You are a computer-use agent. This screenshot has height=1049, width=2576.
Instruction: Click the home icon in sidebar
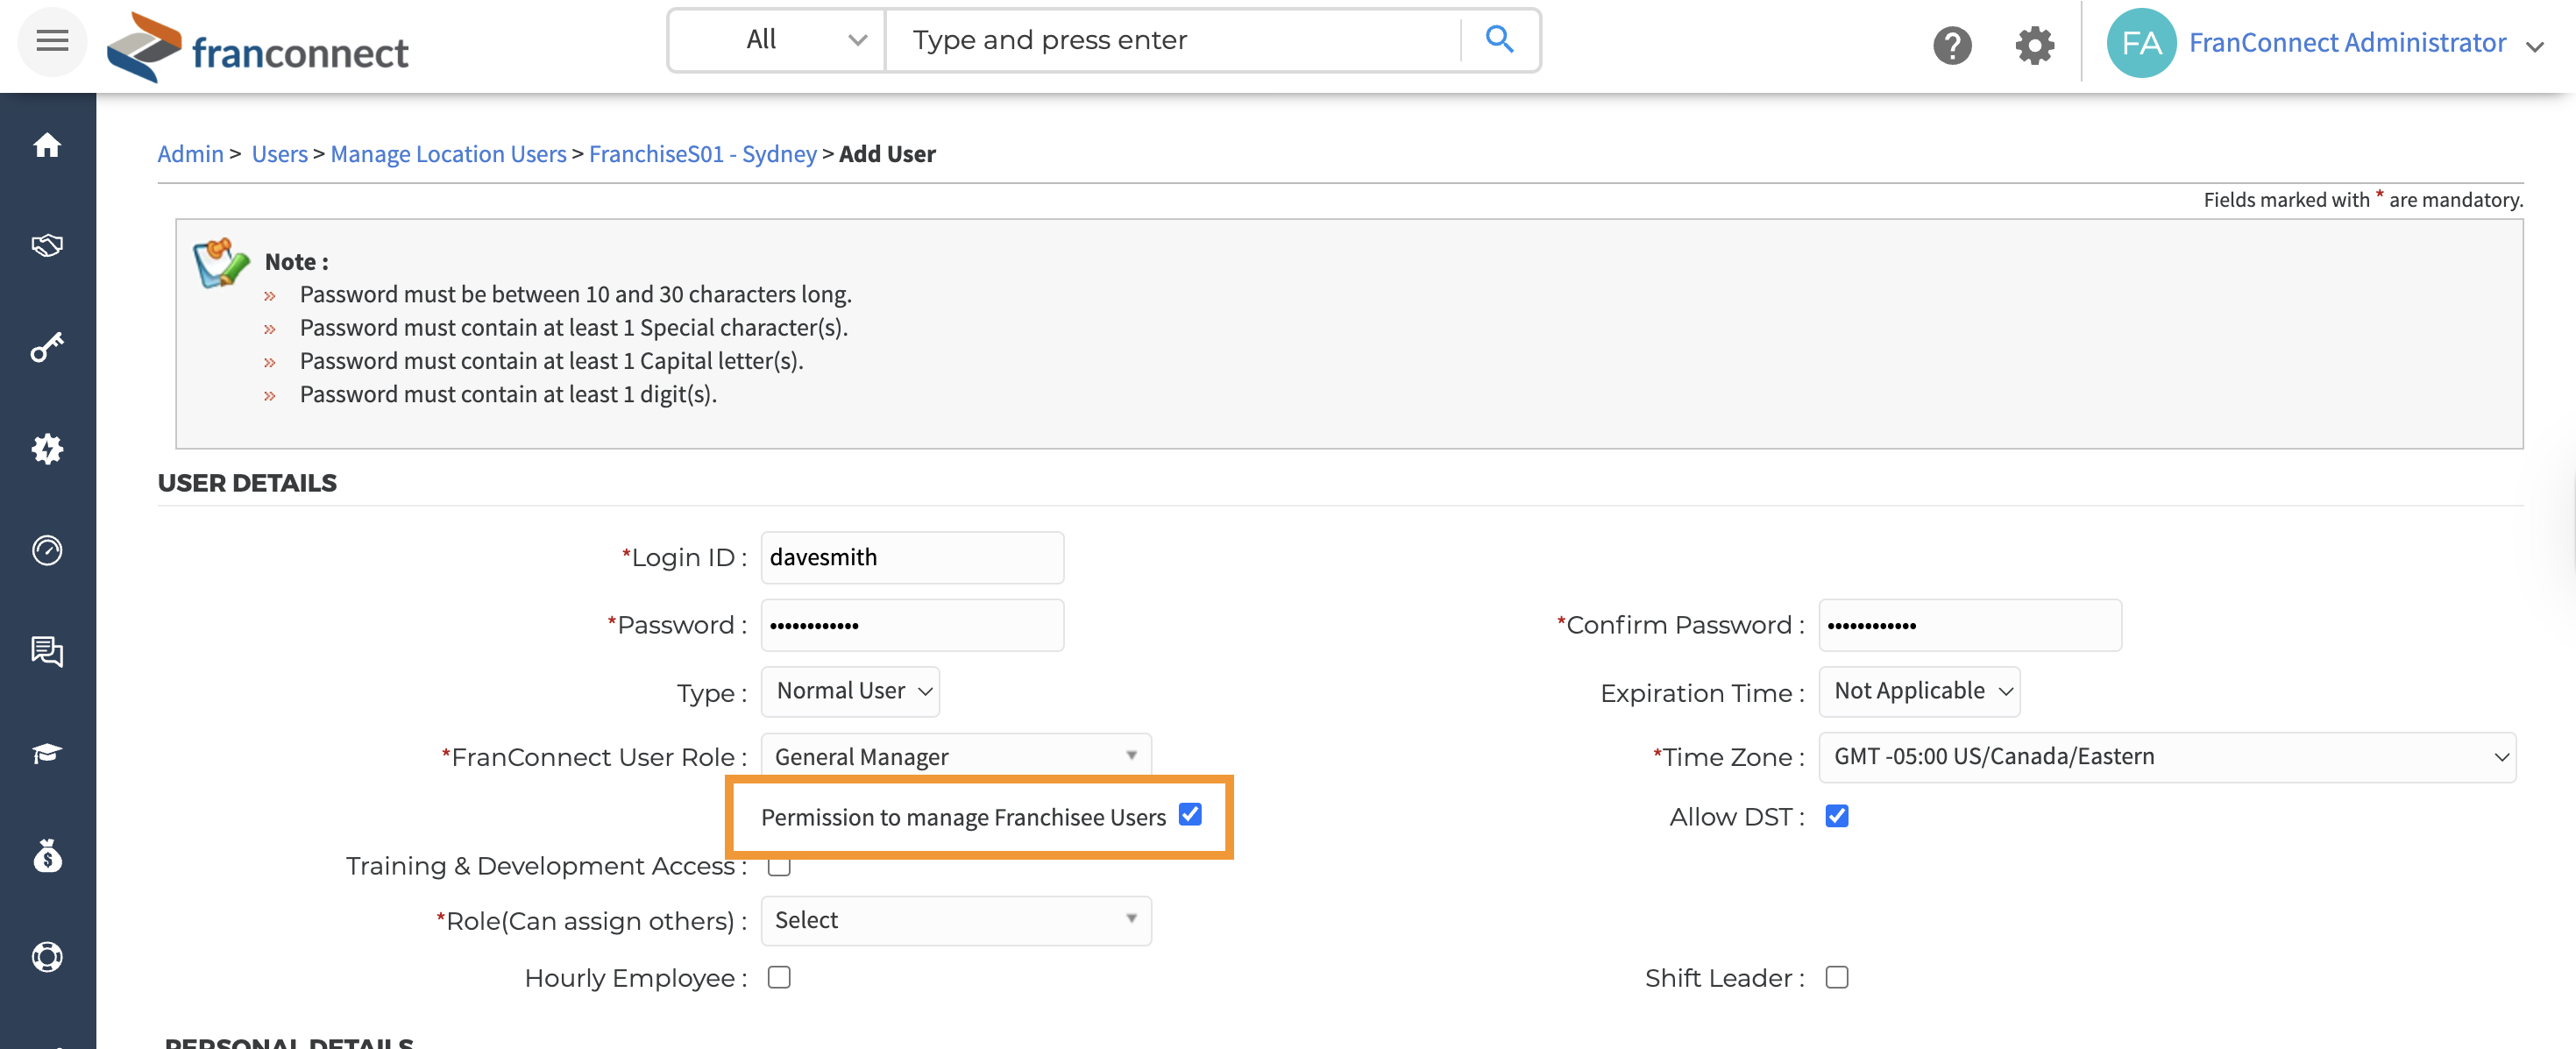click(47, 146)
